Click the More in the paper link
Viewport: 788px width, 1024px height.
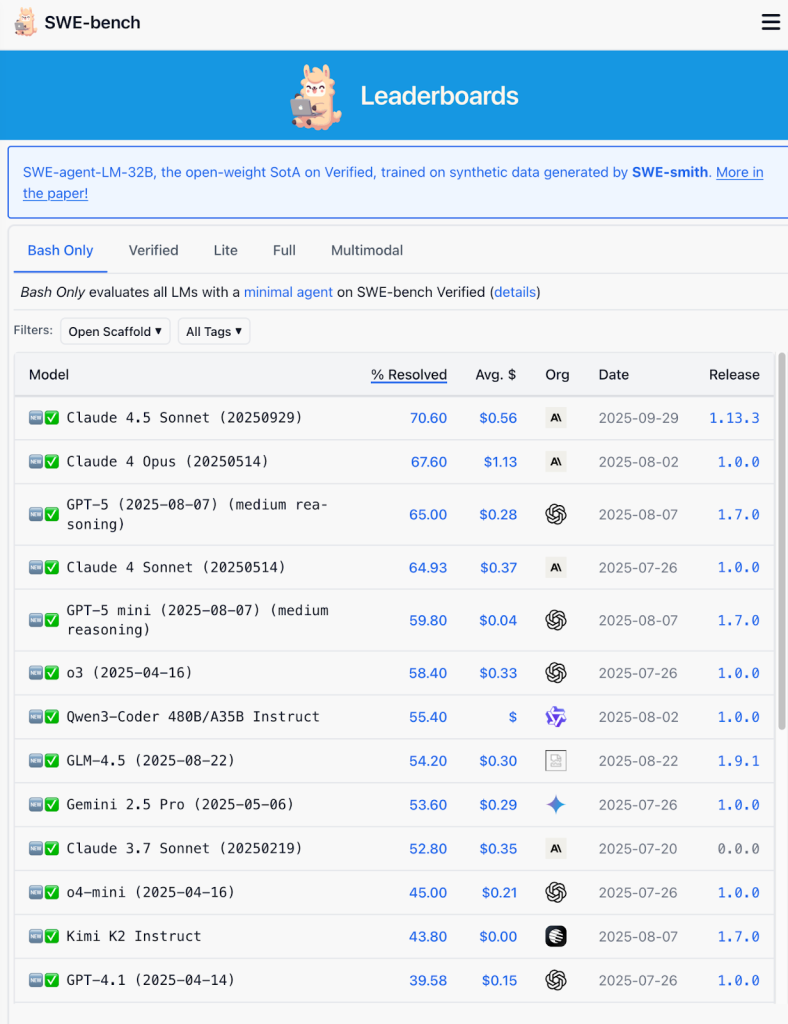click(739, 172)
